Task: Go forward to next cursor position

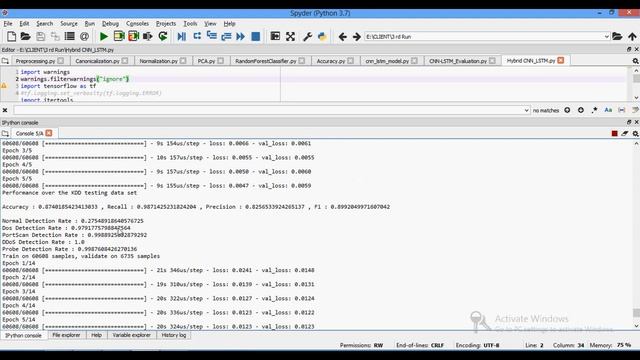Action: 357,37
